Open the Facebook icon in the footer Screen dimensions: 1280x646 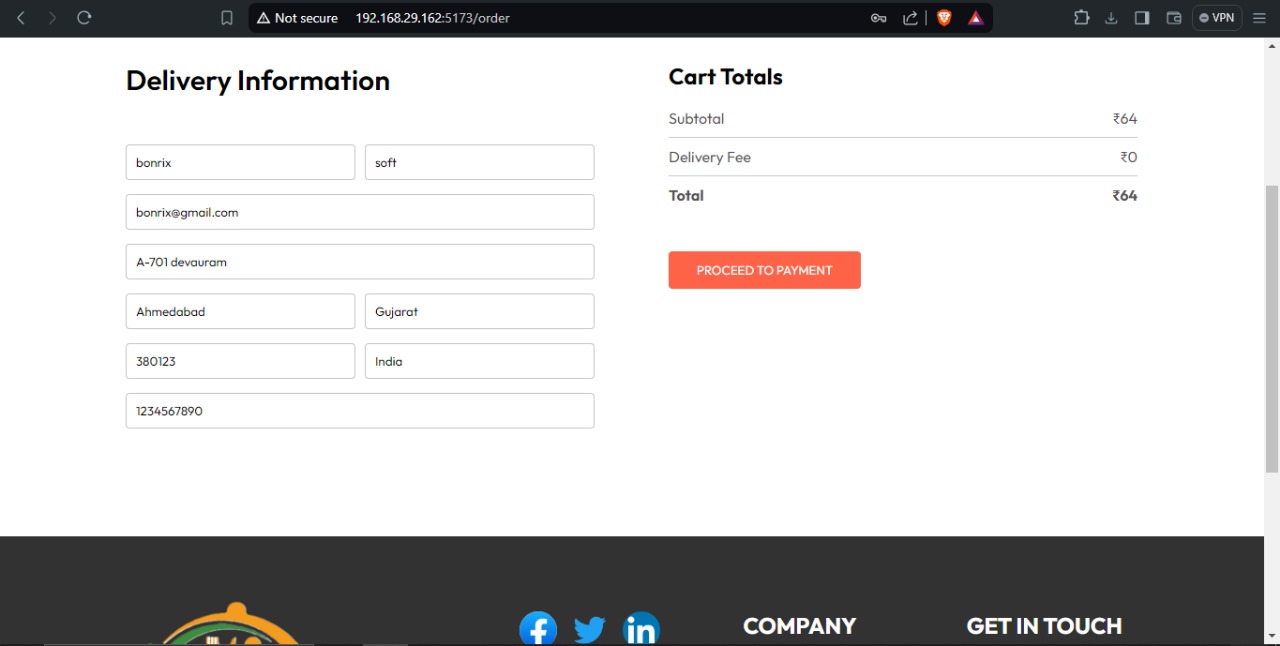coord(538,629)
